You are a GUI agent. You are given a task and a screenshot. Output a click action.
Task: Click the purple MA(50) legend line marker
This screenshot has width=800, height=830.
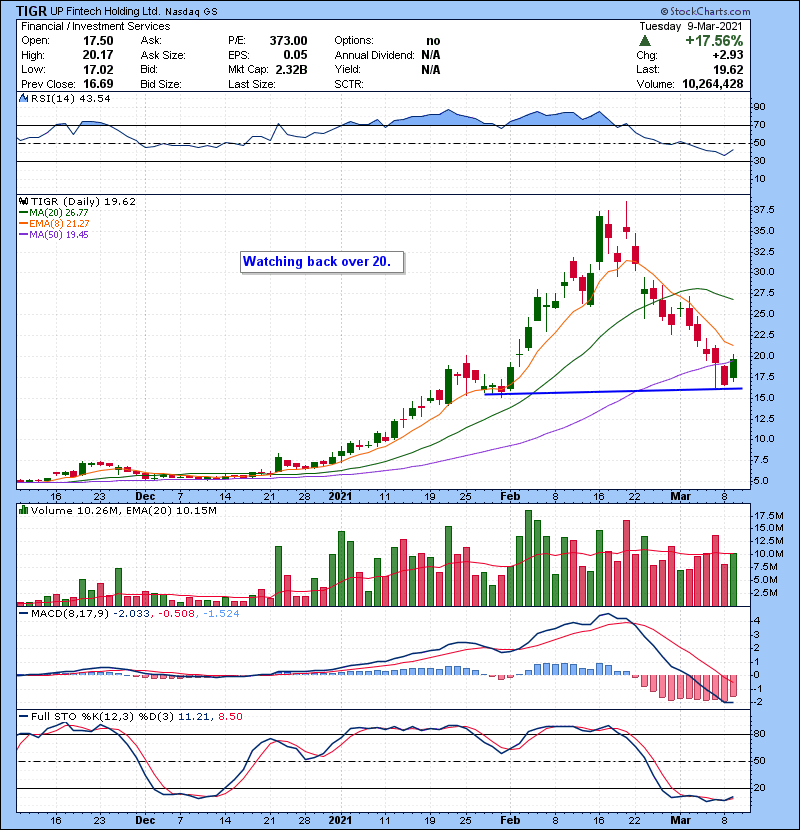(24, 235)
